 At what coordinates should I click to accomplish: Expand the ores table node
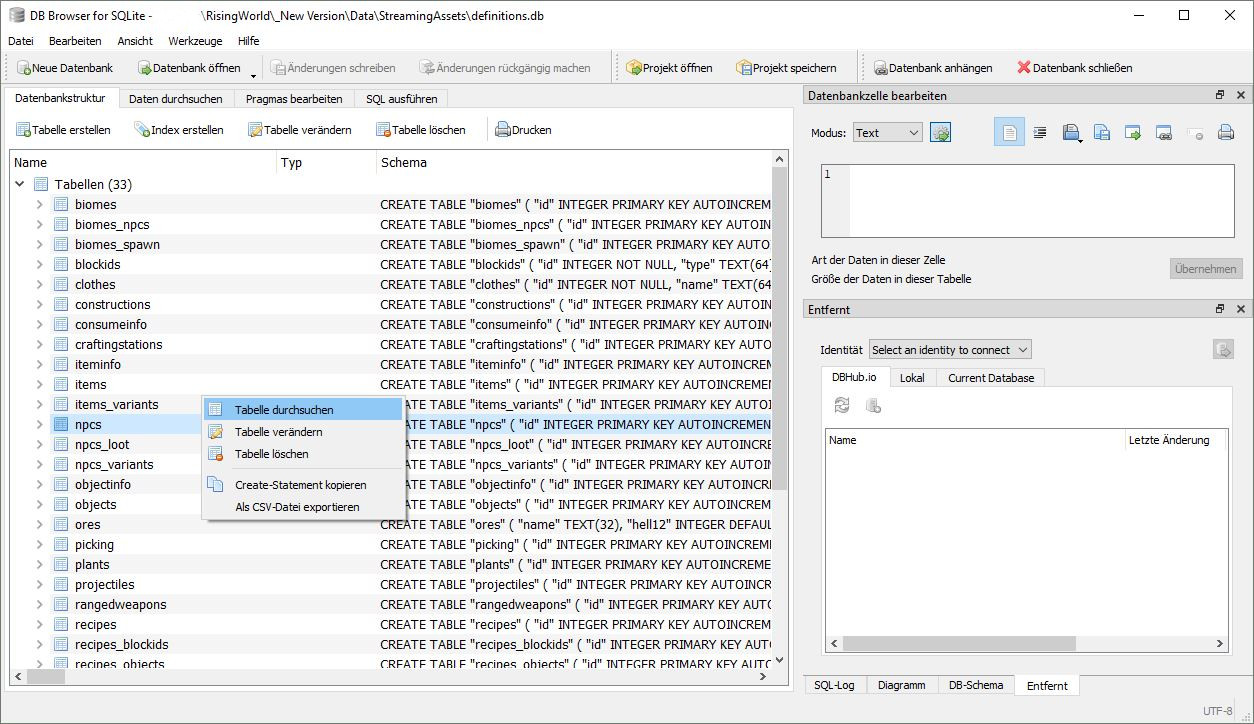[x=40, y=524]
